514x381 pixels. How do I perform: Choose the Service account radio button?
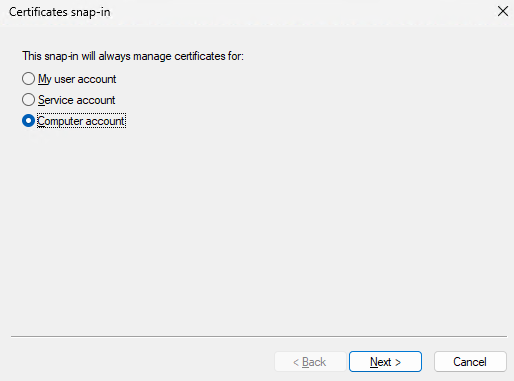28,100
